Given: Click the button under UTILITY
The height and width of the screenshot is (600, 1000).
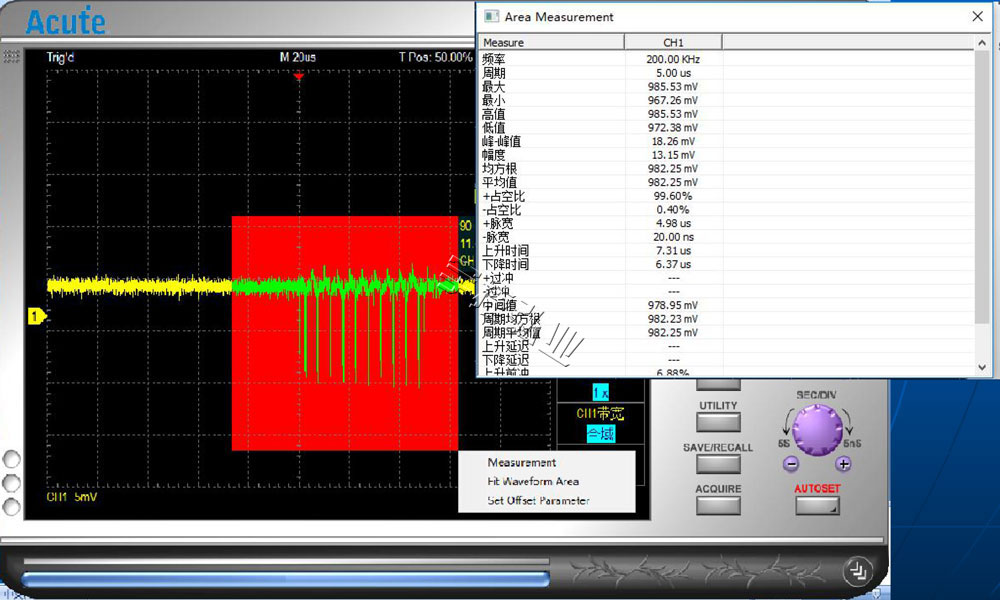Looking at the screenshot, I should click(x=718, y=422).
